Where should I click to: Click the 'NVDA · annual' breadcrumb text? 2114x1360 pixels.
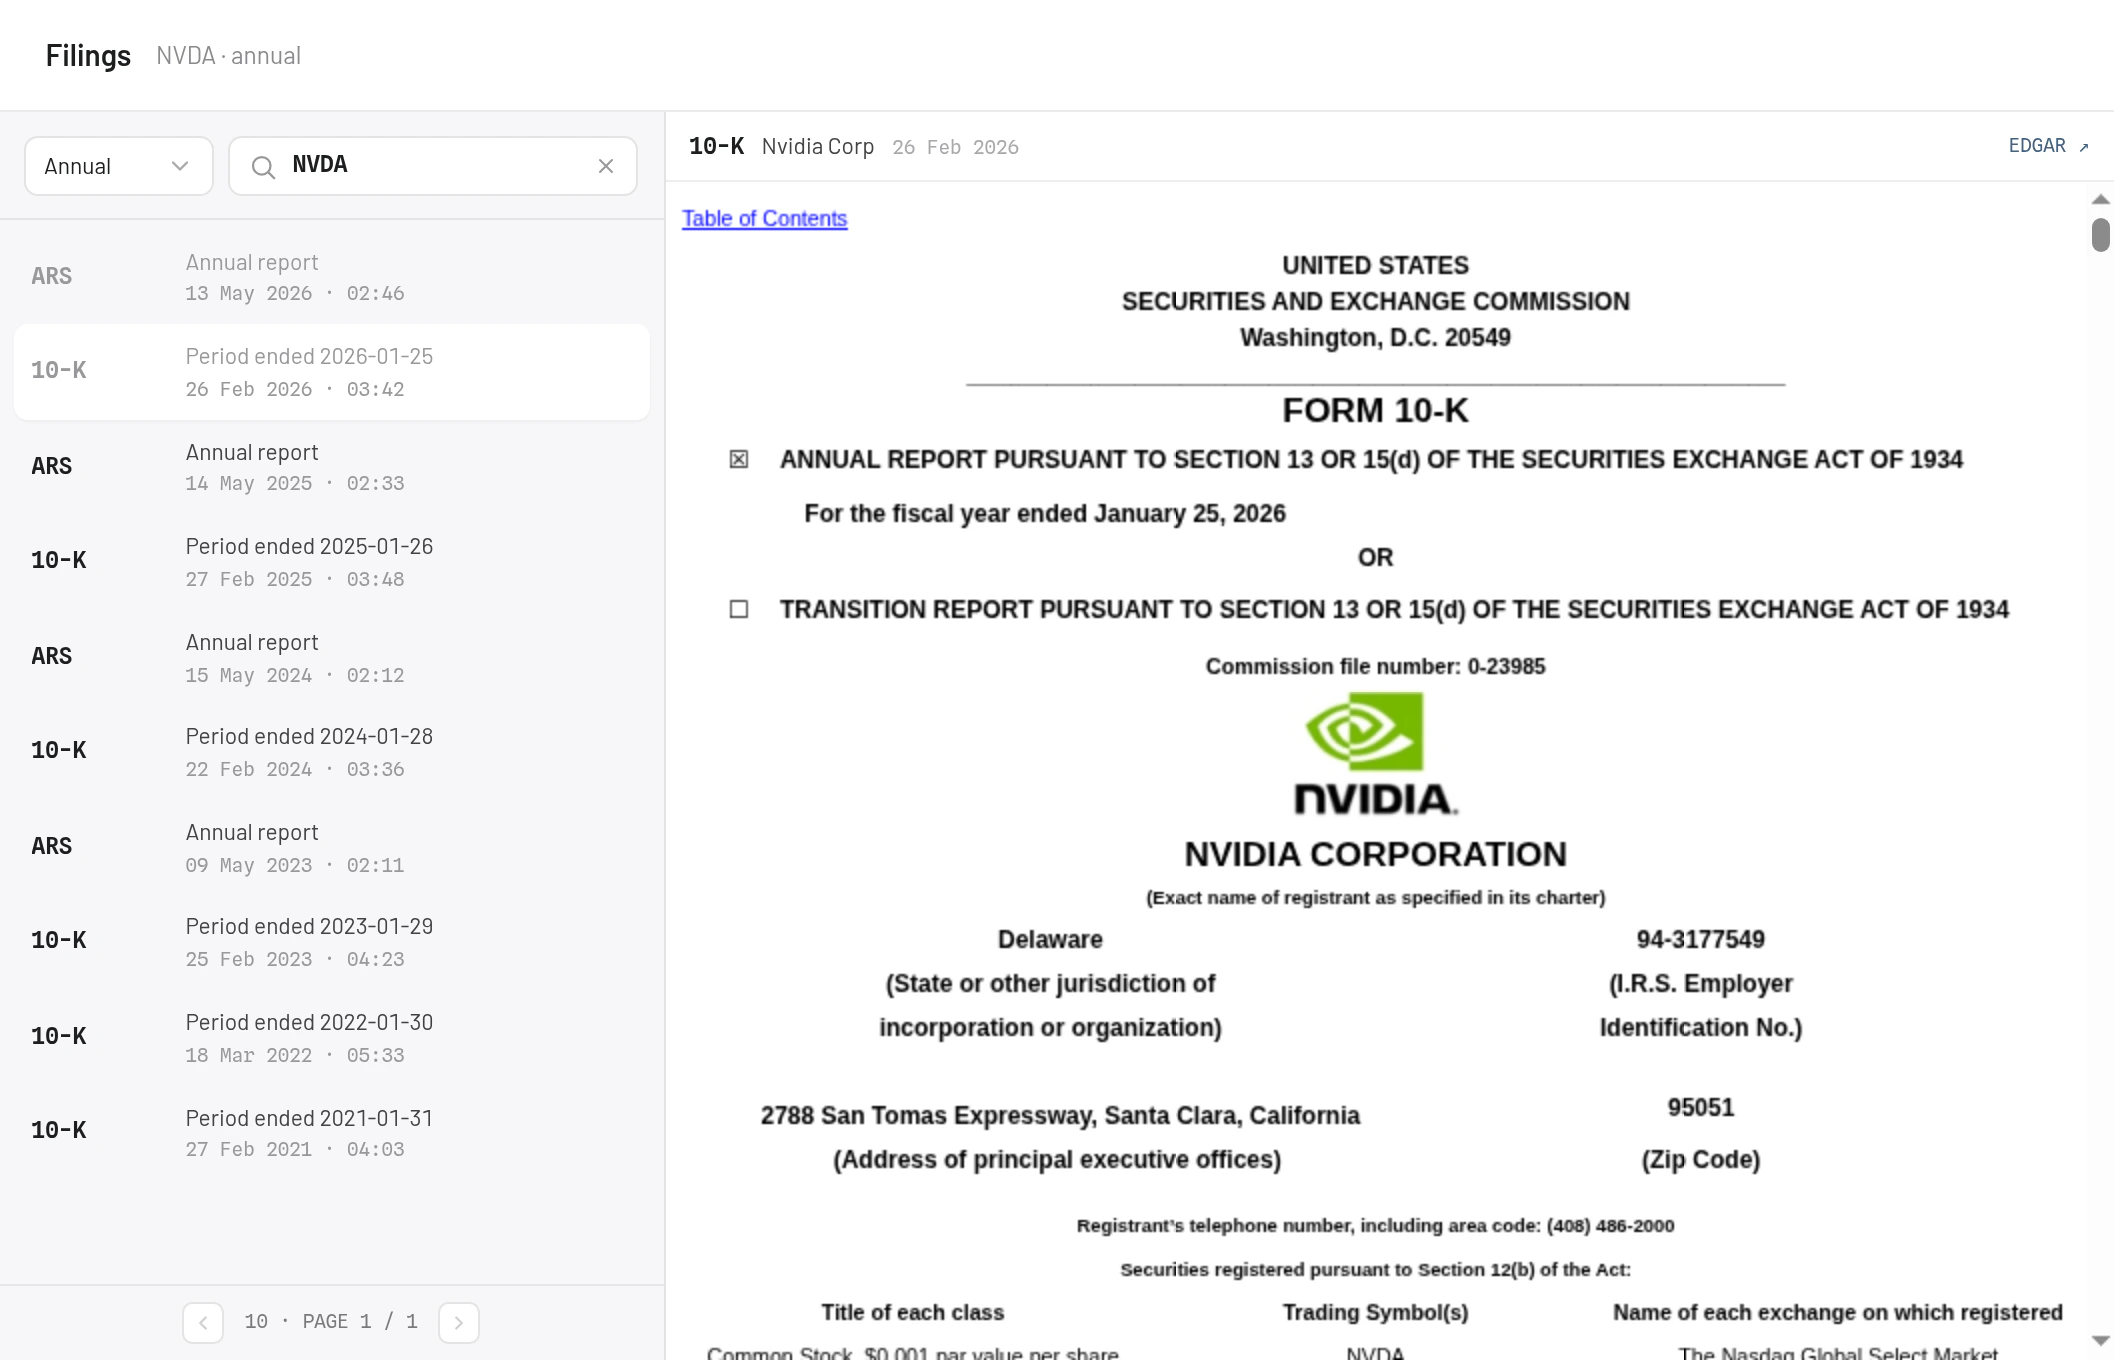point(228,56)
